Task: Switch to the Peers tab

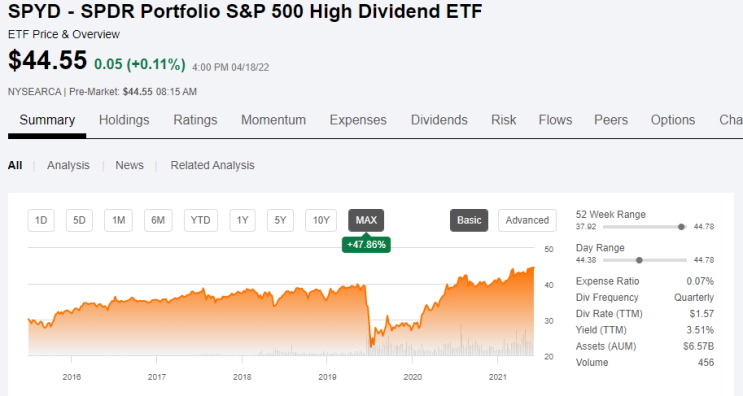Action: point(611,120)
